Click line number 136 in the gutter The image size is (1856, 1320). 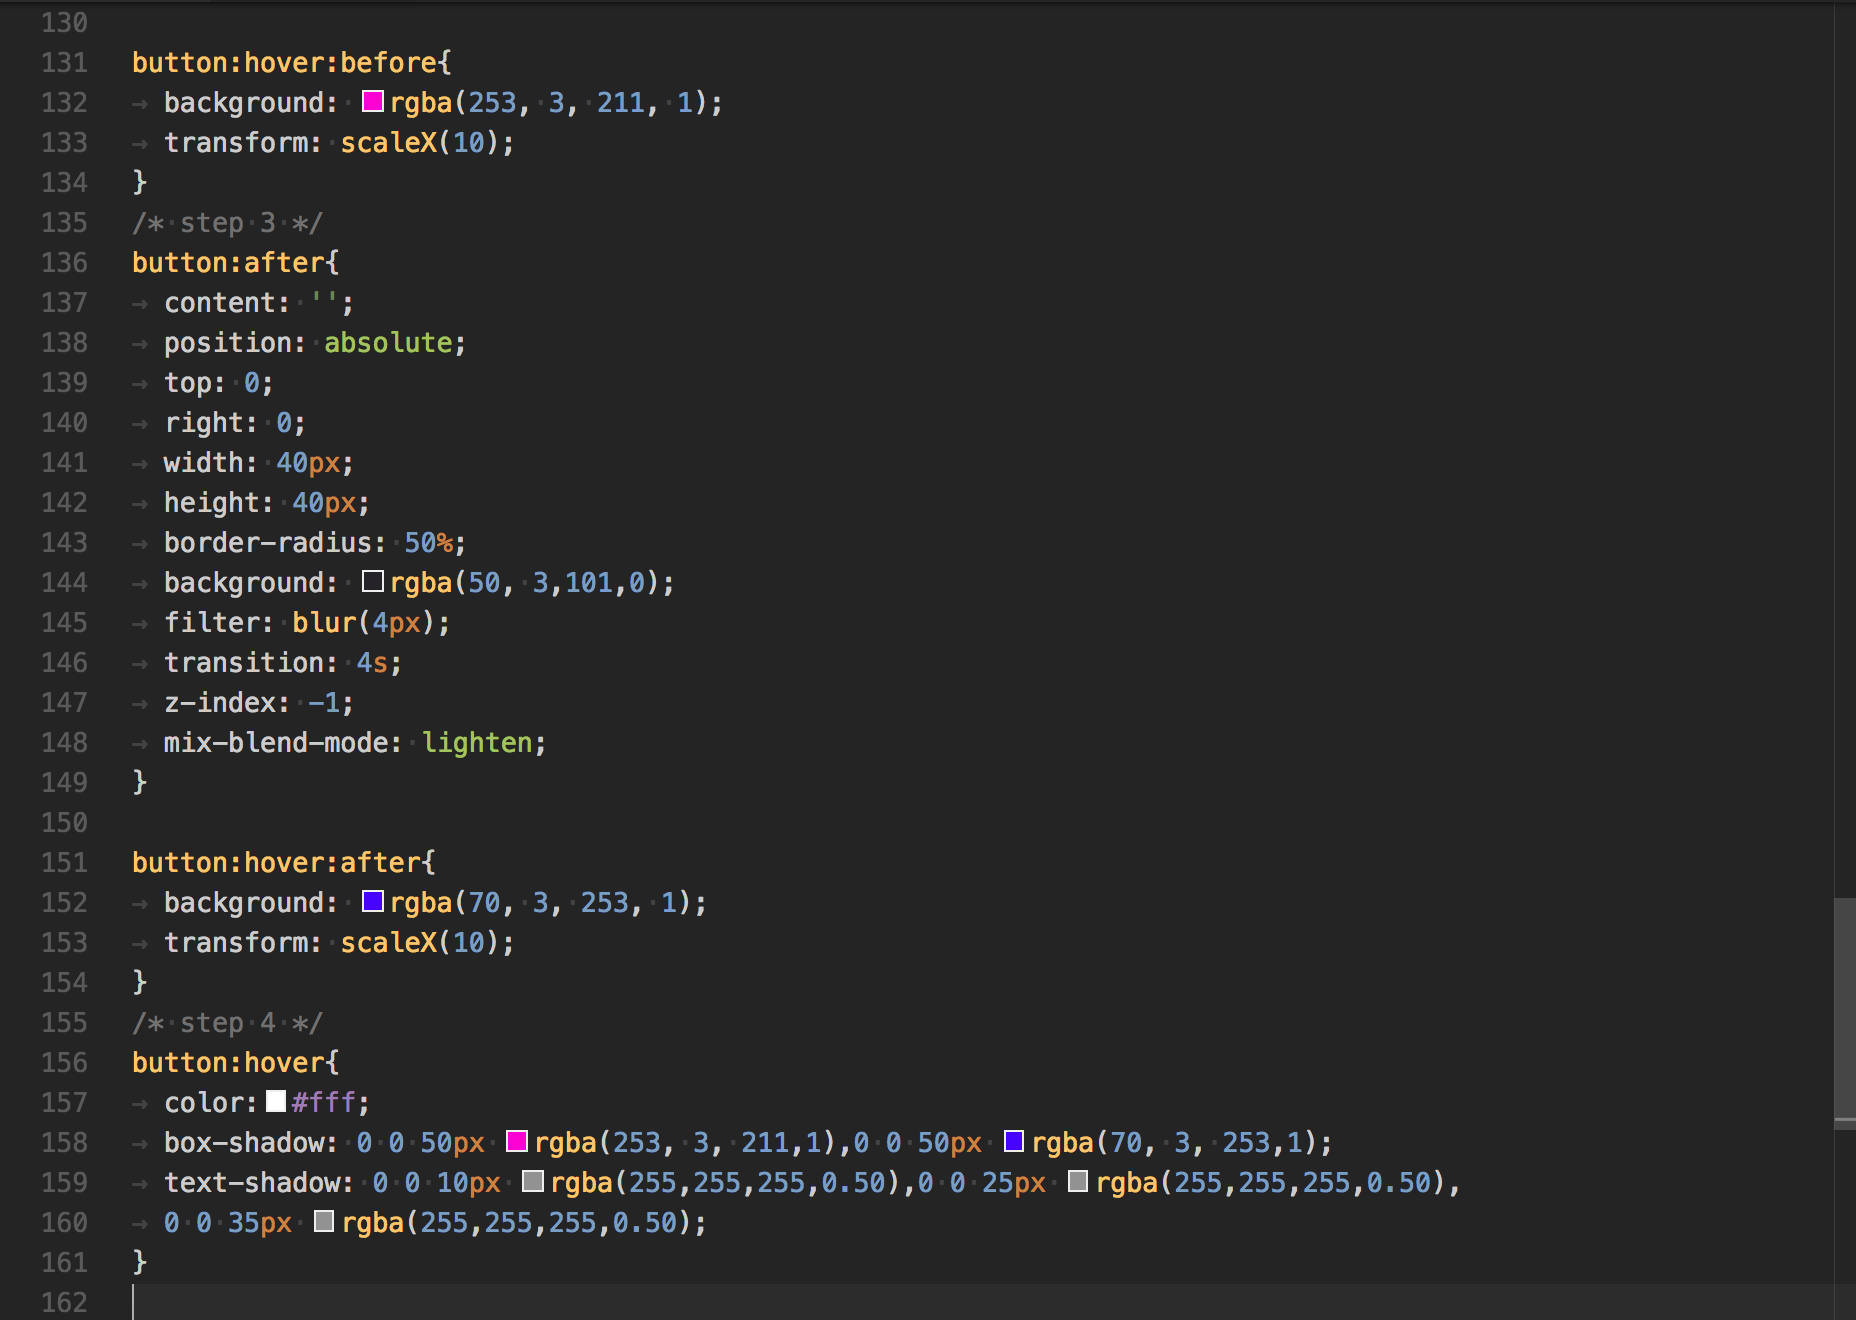(x=64, y=262)
